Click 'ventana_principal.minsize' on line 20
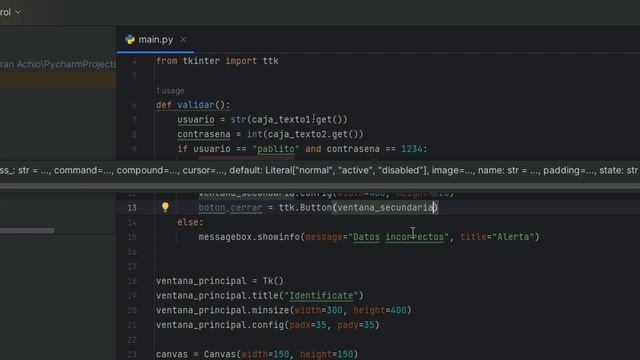This screenshot has width=640, height=360. (x=222, y=310)
